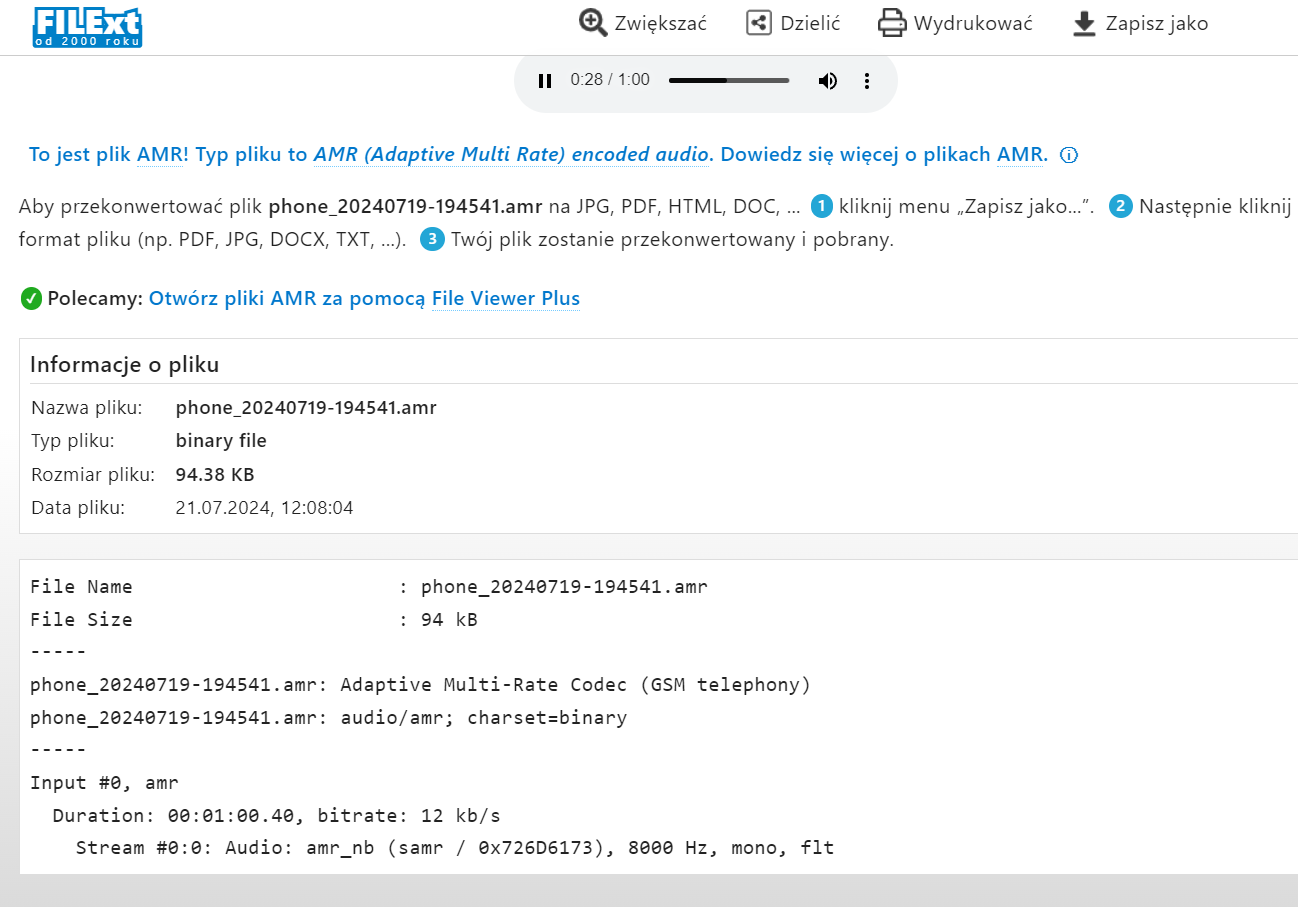Pause the audio playback

(x=545, y=81)
